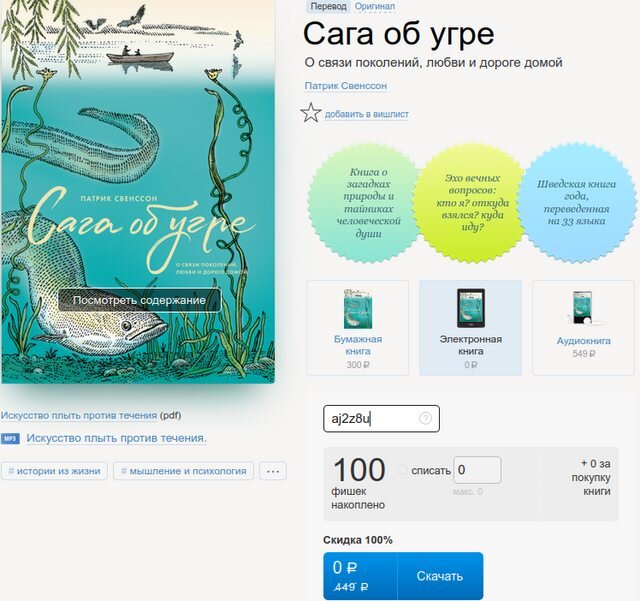Switch to the 'Оригинал' tab
Viewport: 640px width, 601px height.
[374, 6]
